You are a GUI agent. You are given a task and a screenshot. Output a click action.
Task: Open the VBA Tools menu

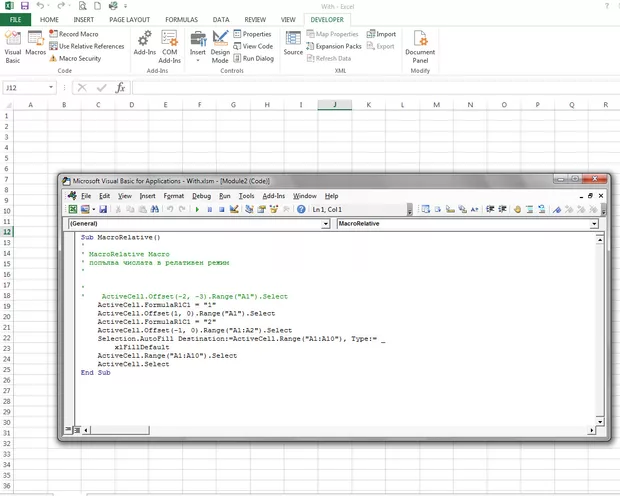tap(246, 196)
